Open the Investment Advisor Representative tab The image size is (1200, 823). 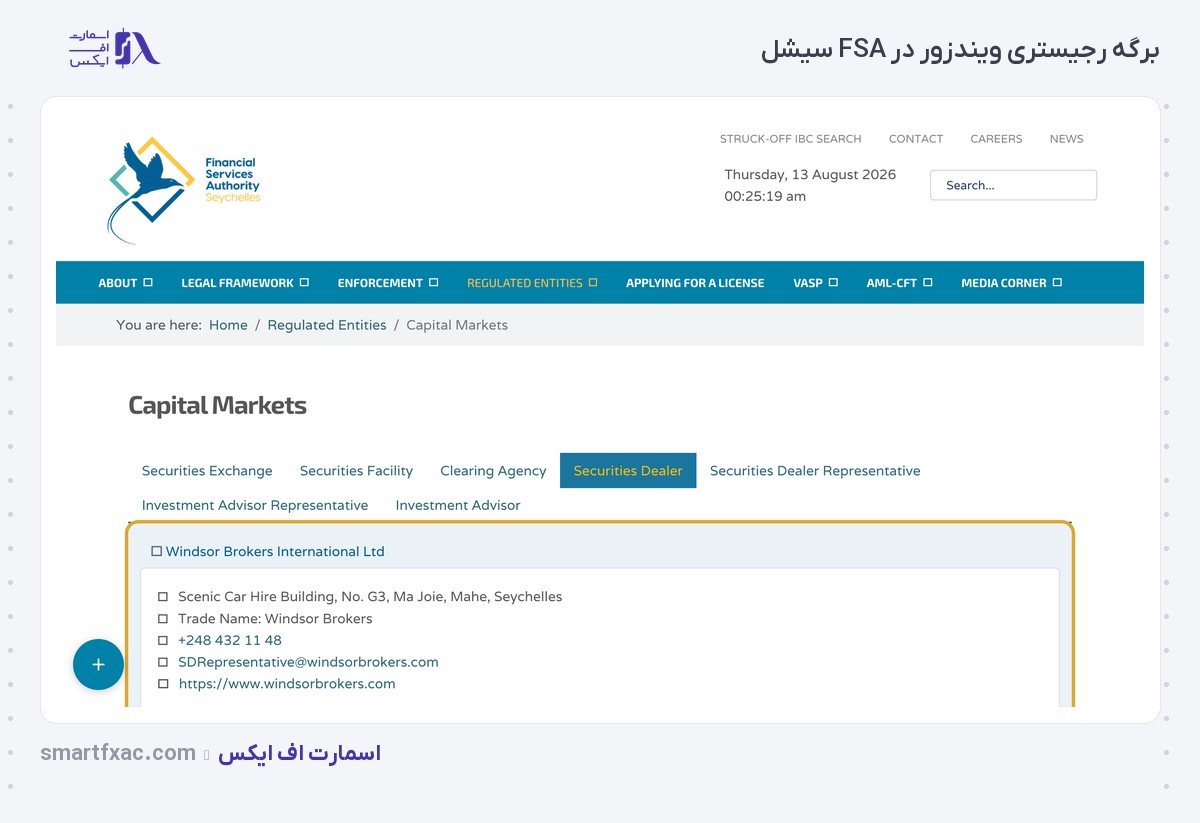(x=255, y=505)
